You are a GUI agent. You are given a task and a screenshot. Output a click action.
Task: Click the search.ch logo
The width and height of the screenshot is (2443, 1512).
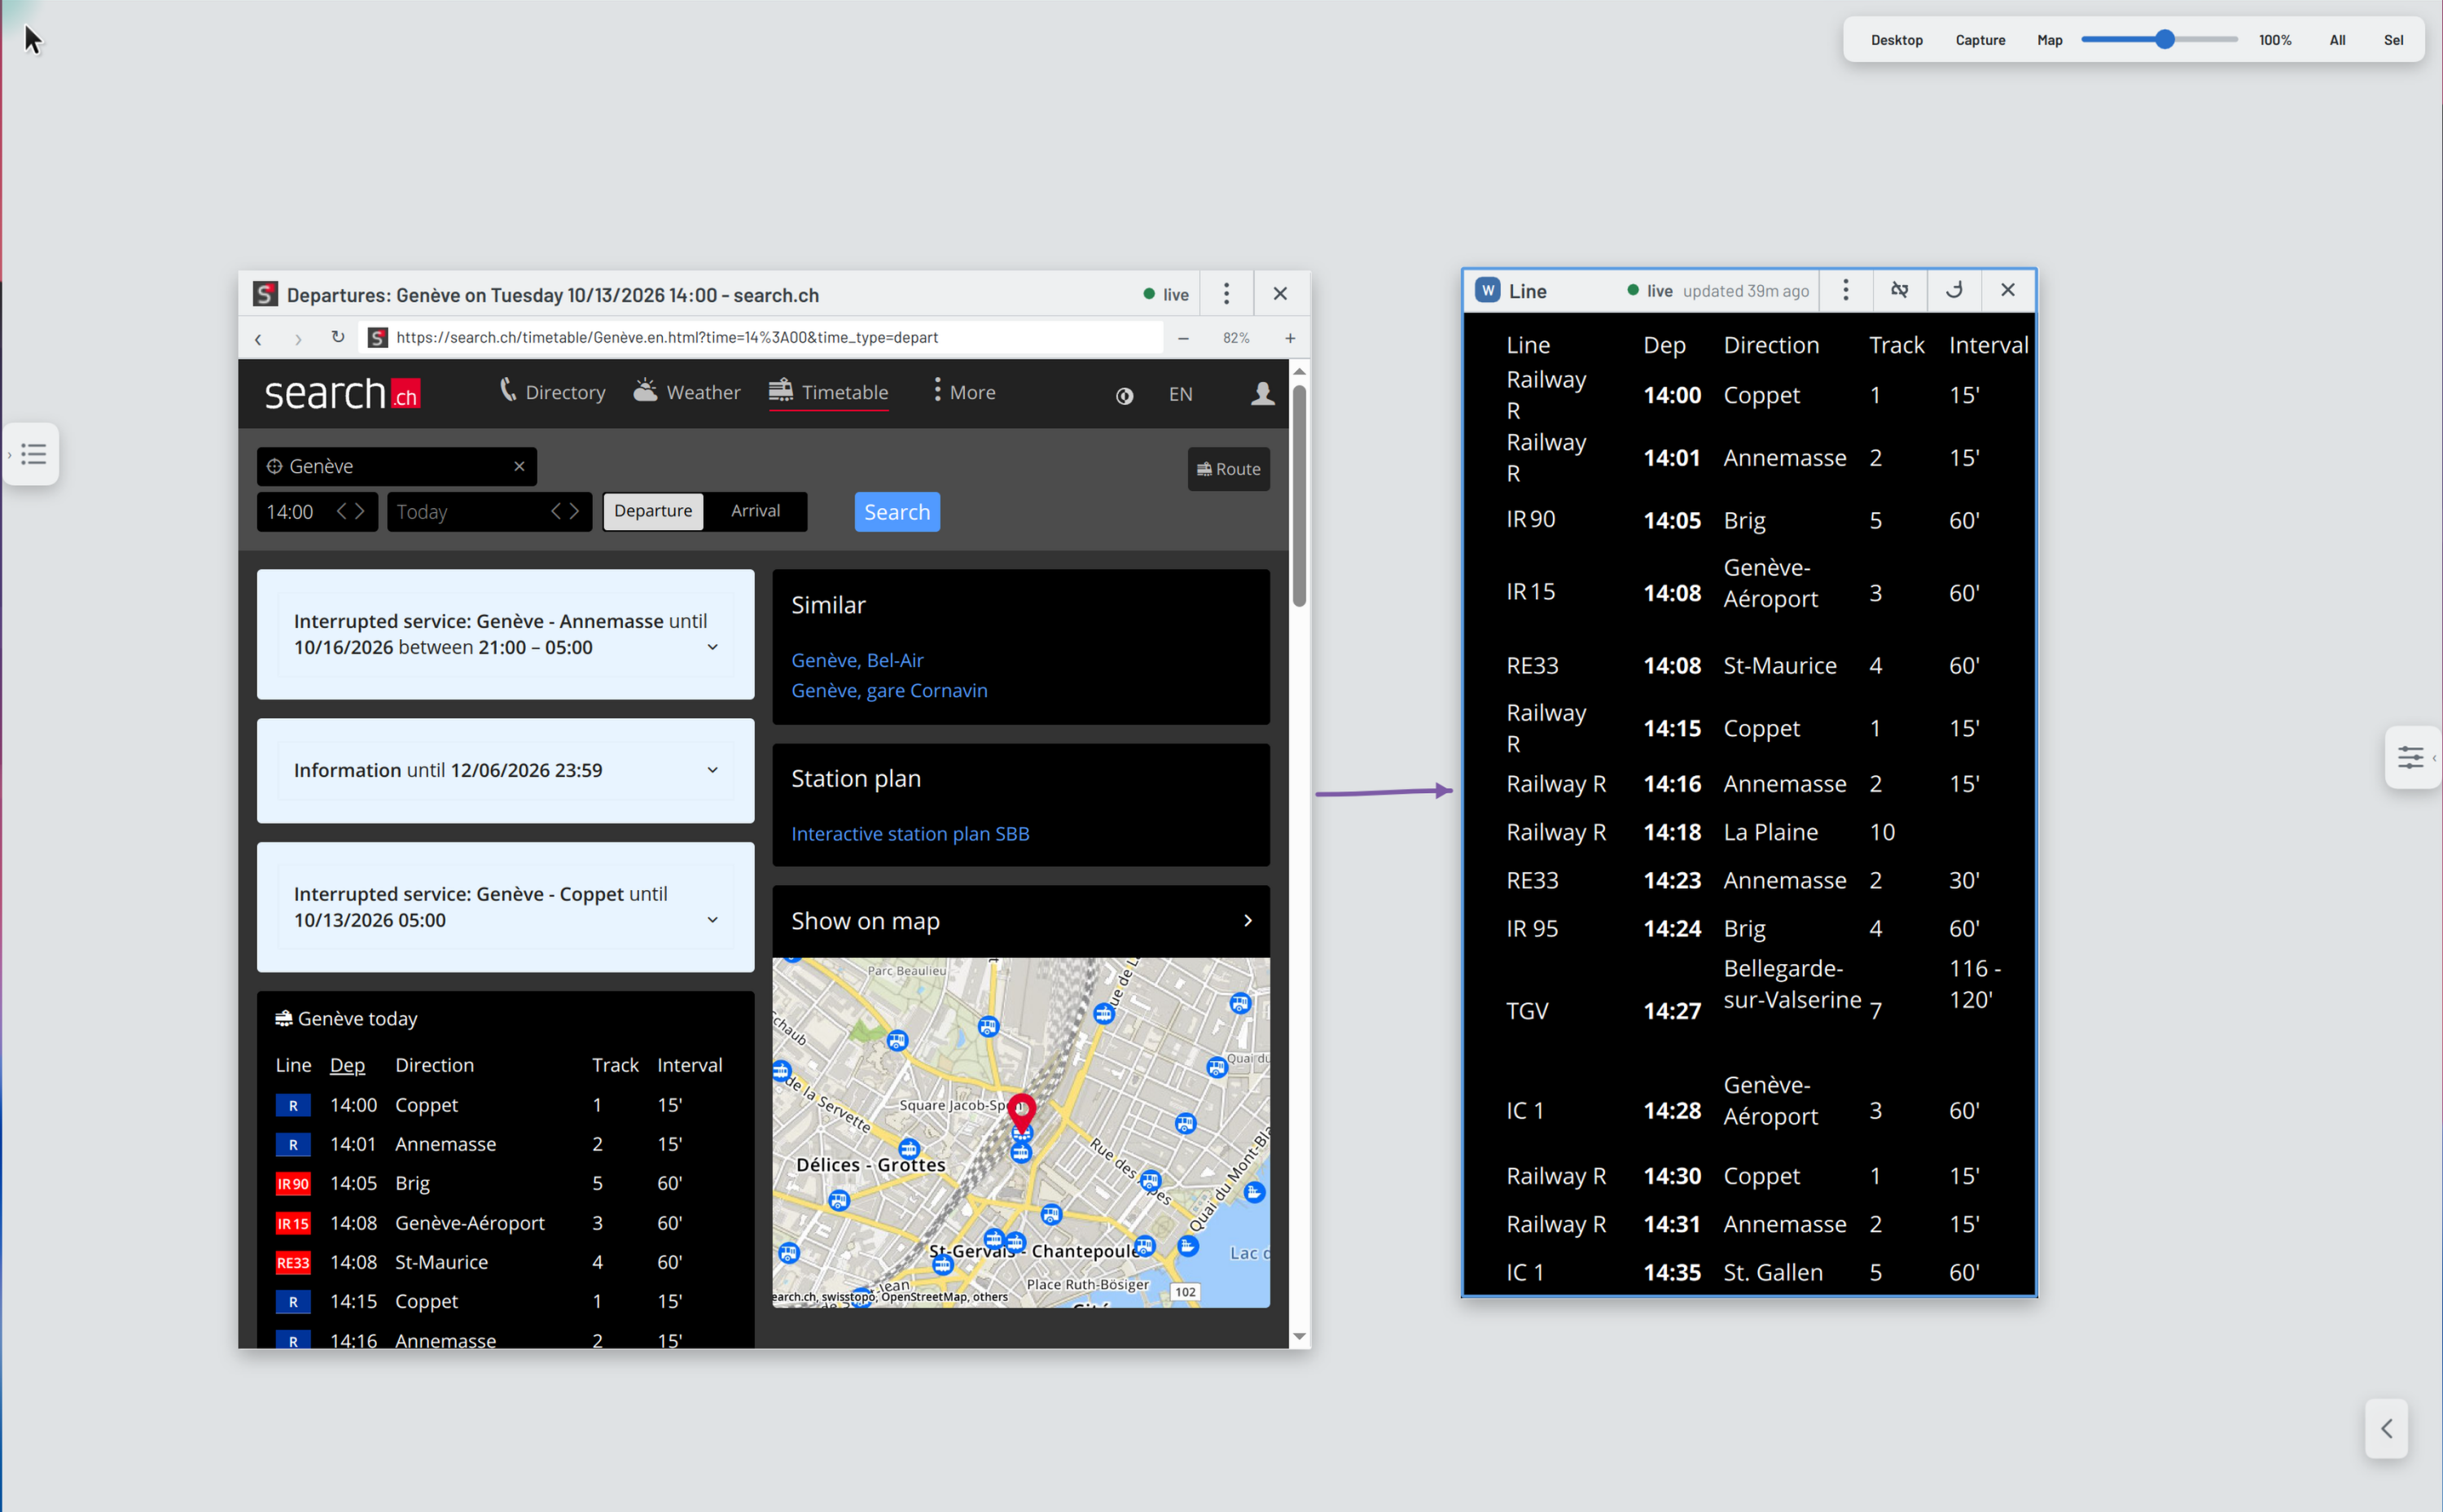[x=342, y=393]
